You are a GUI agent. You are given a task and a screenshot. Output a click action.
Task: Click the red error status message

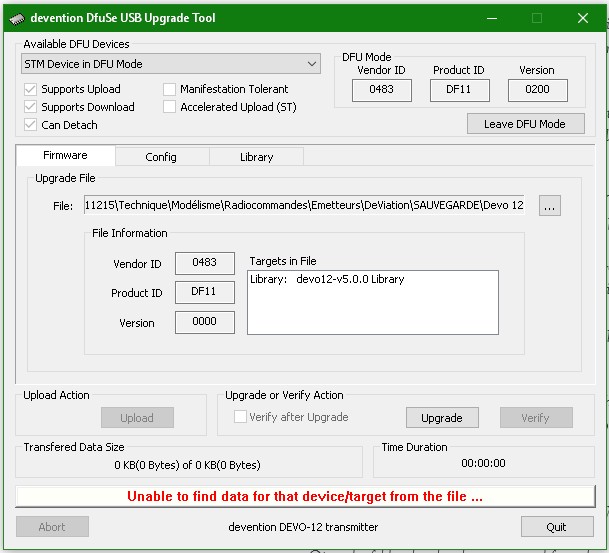305,497
